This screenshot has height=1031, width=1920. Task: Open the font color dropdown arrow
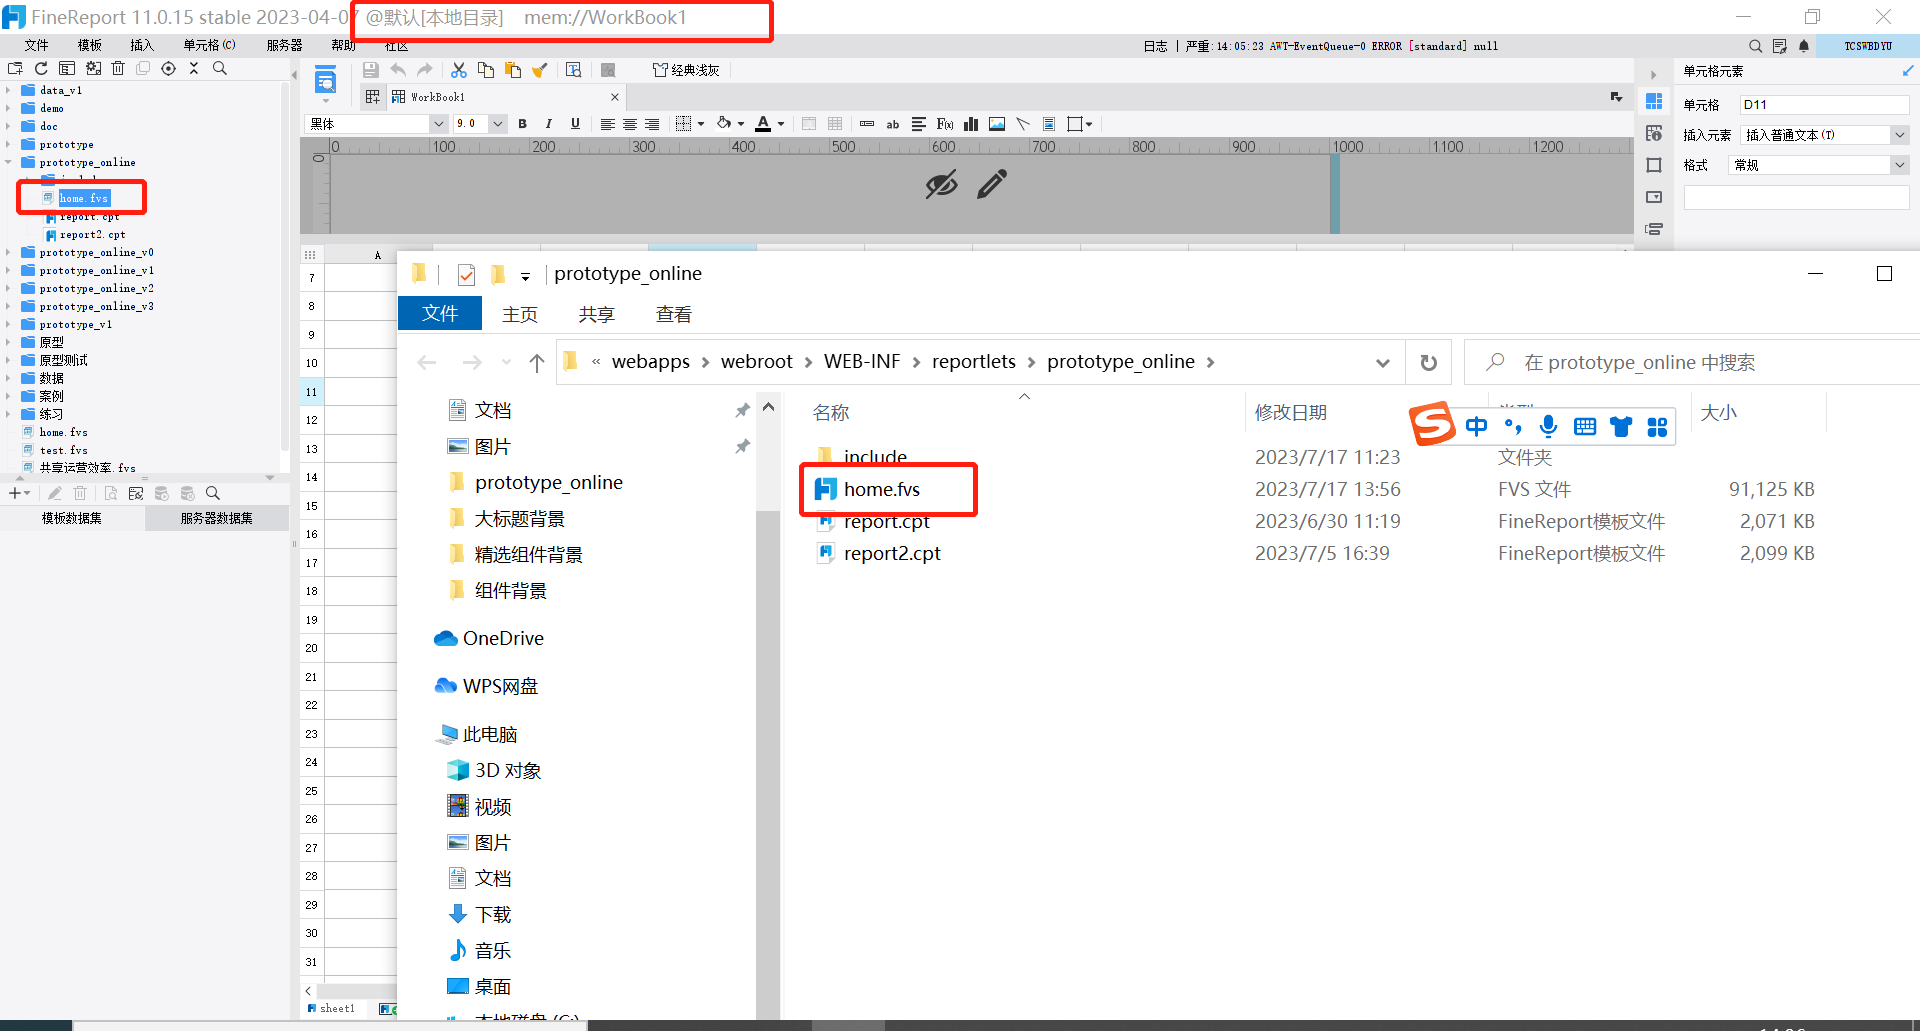[x=781, y=124]
